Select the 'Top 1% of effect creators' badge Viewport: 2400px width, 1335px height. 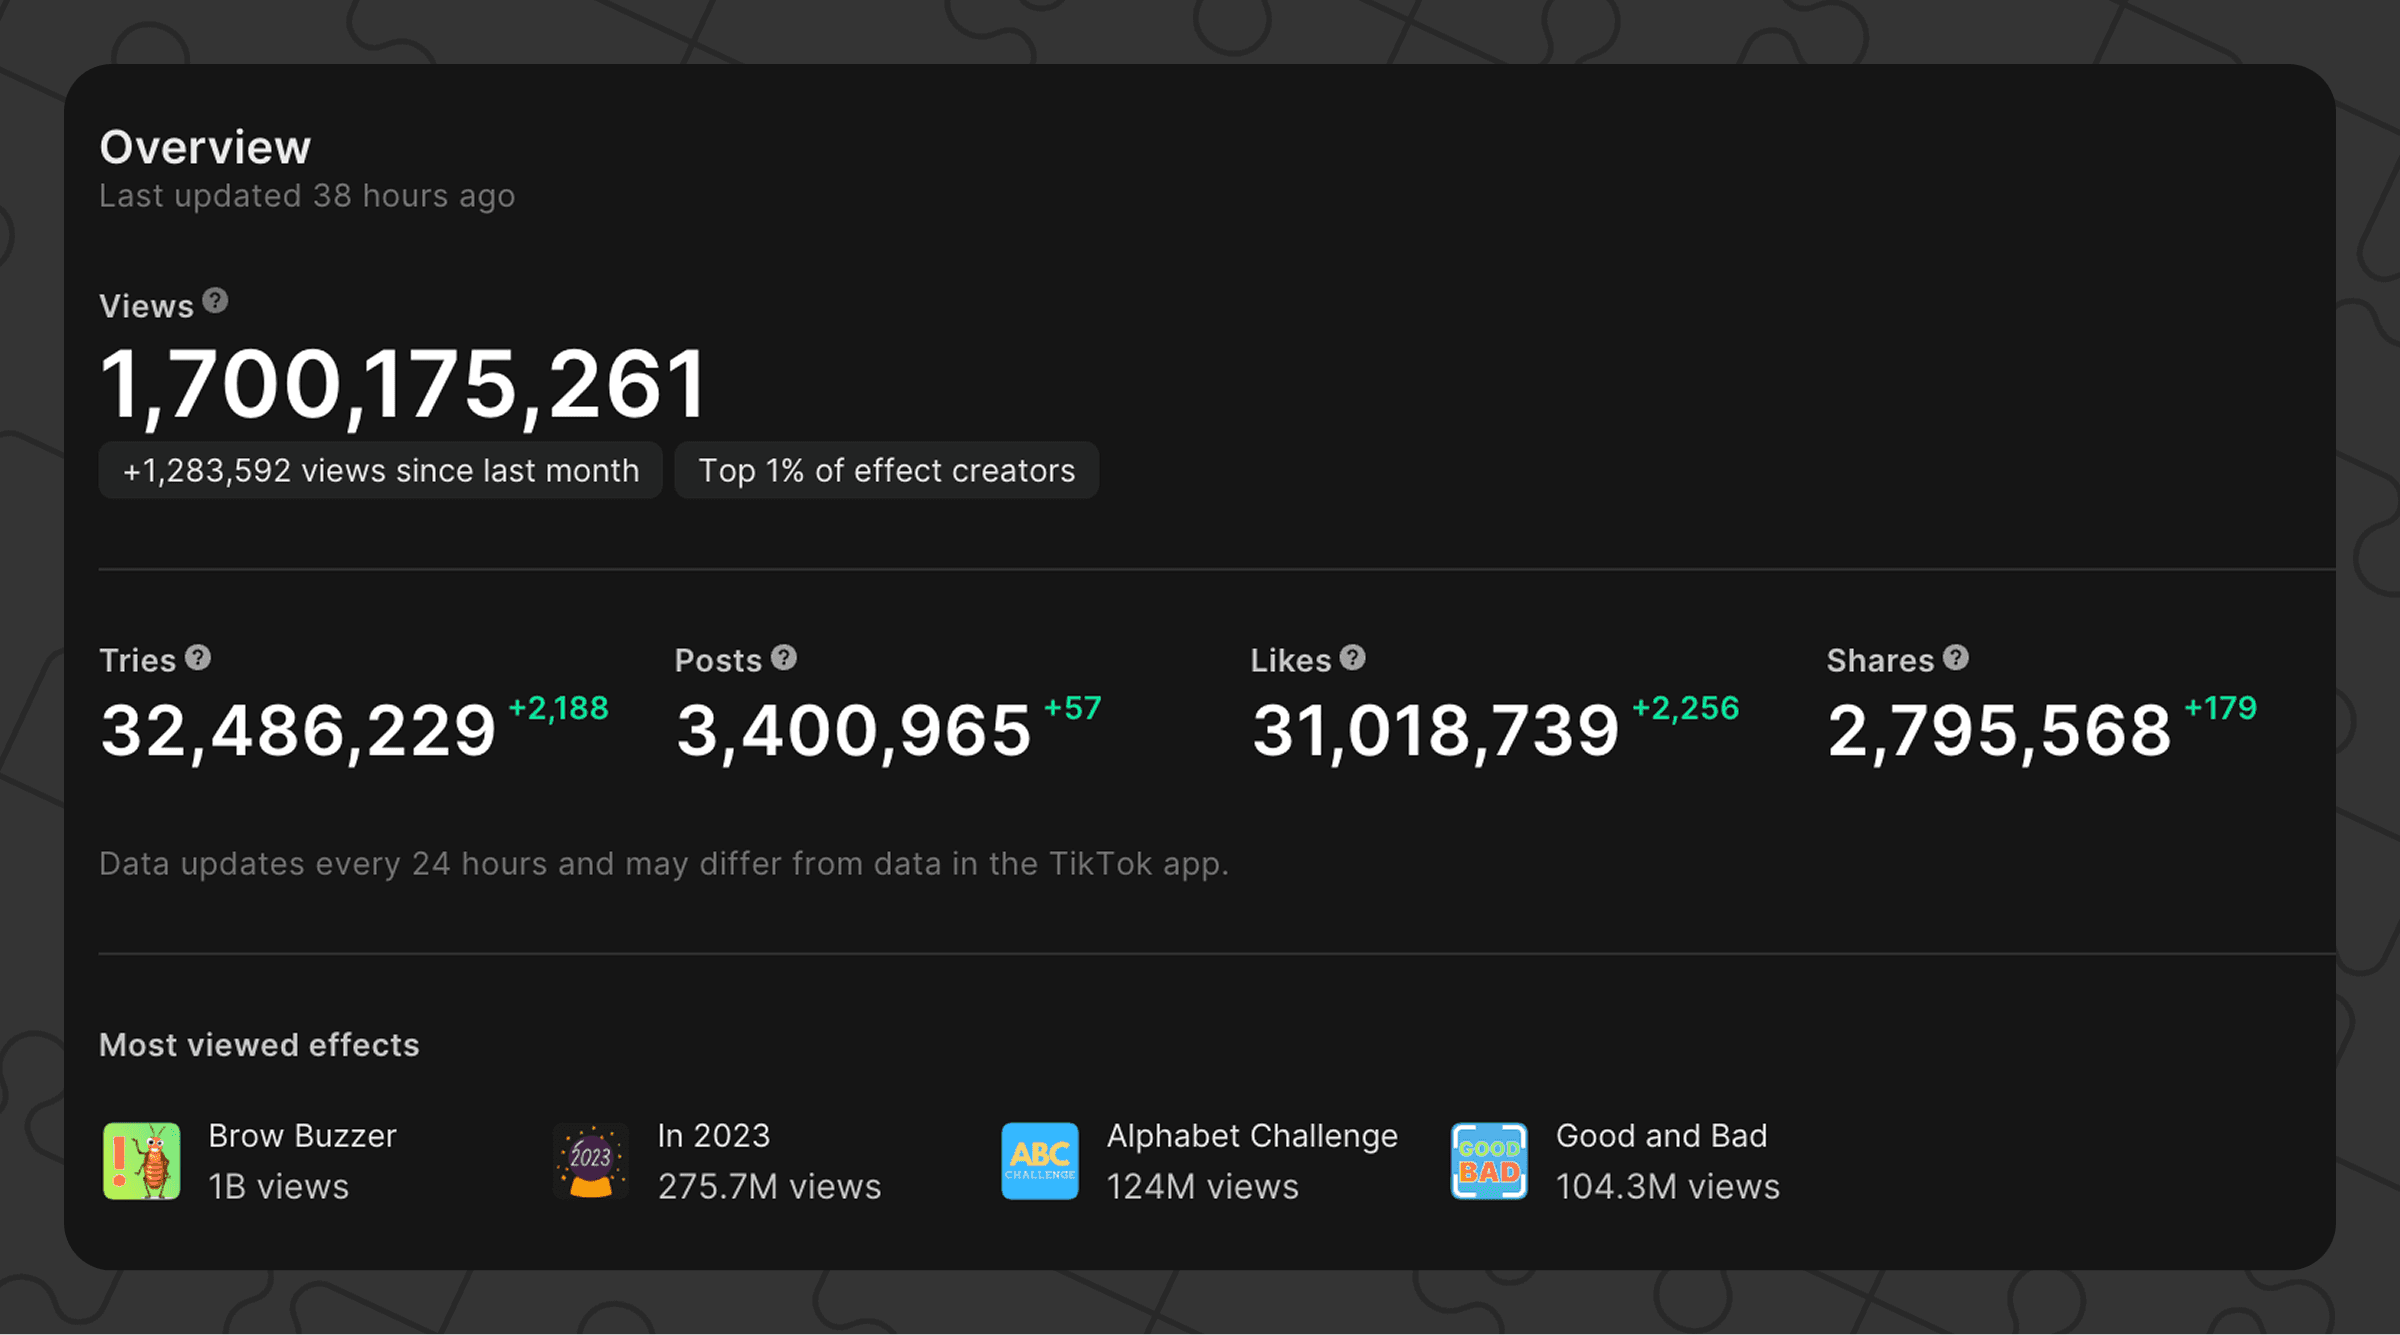[x=887, y=470]
